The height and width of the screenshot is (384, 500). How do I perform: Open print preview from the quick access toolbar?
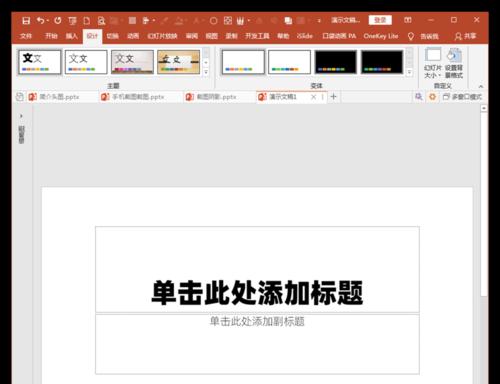(101, 21)
